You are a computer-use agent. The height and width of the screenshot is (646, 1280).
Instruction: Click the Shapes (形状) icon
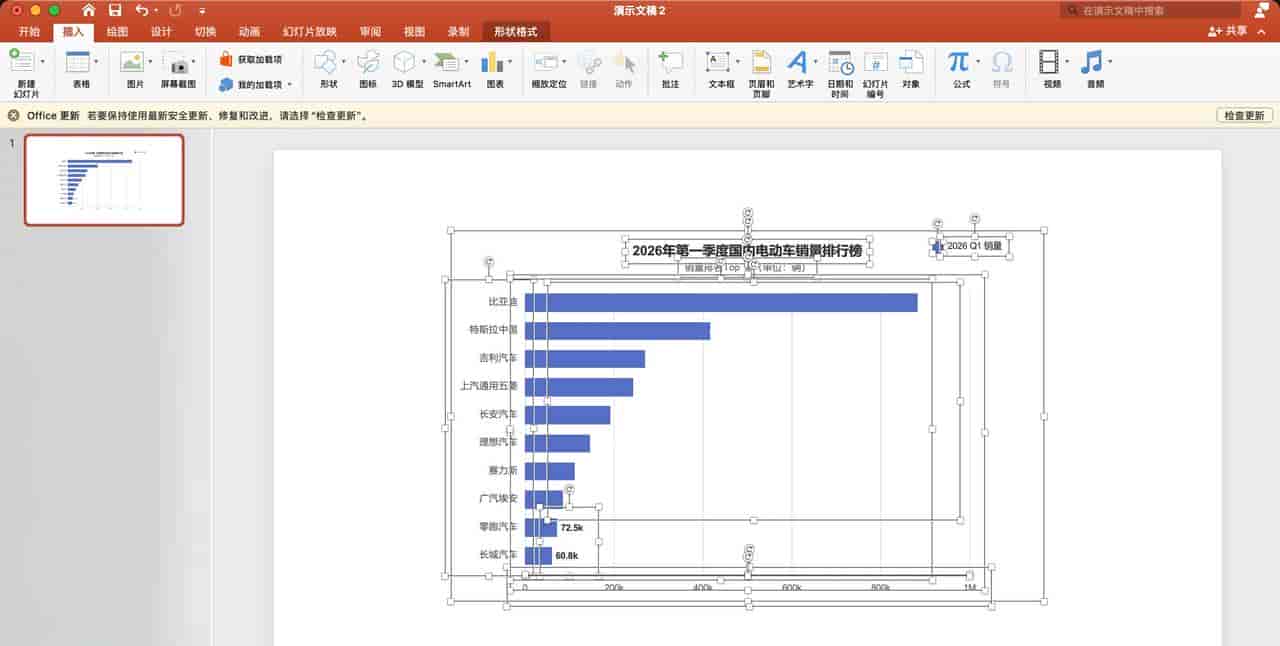pos(327,62)
